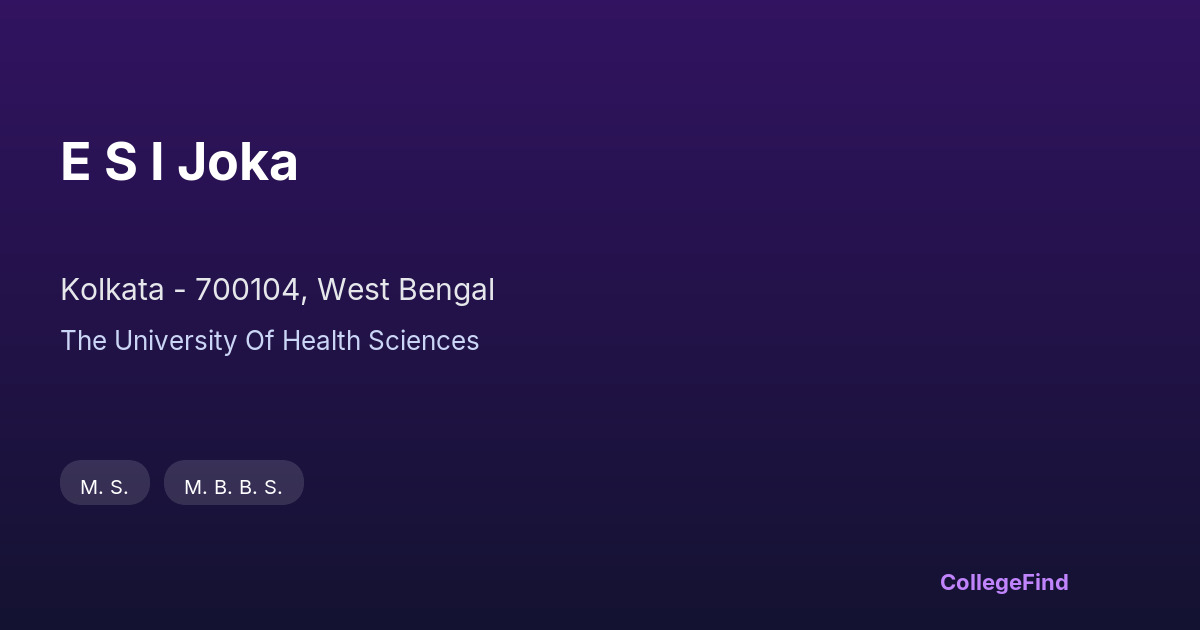Click the word The in the subtitle
Viewport: 1200px width, 630px height.
(x=83, y=341)
